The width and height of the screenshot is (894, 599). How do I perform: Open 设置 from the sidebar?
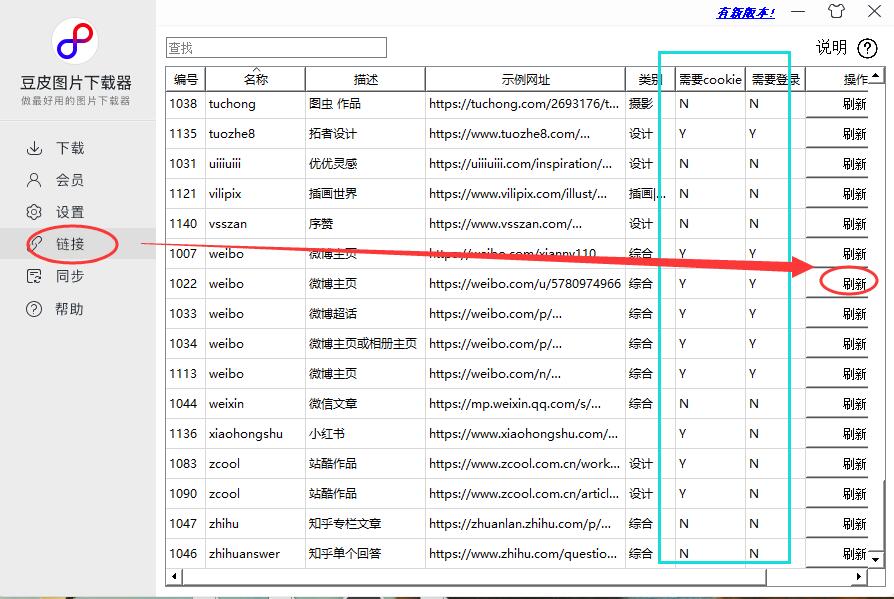[55, 212]
